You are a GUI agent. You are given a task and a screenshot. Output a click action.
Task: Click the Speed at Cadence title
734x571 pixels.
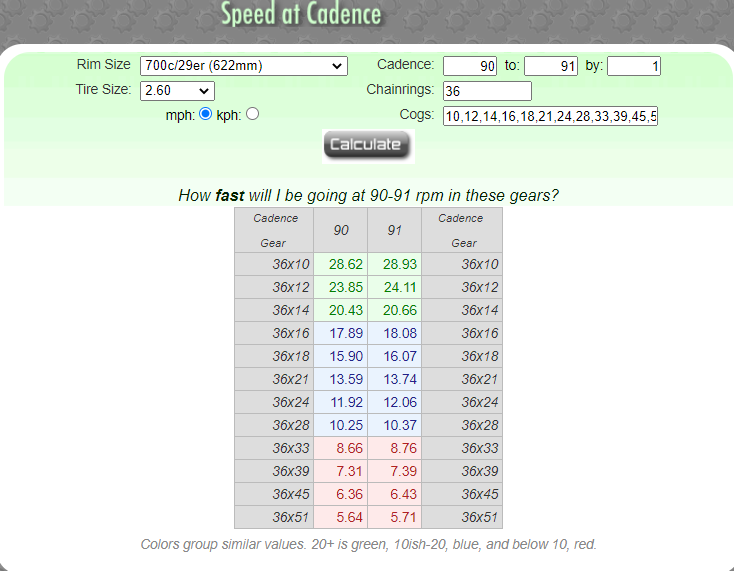[301, 15]
